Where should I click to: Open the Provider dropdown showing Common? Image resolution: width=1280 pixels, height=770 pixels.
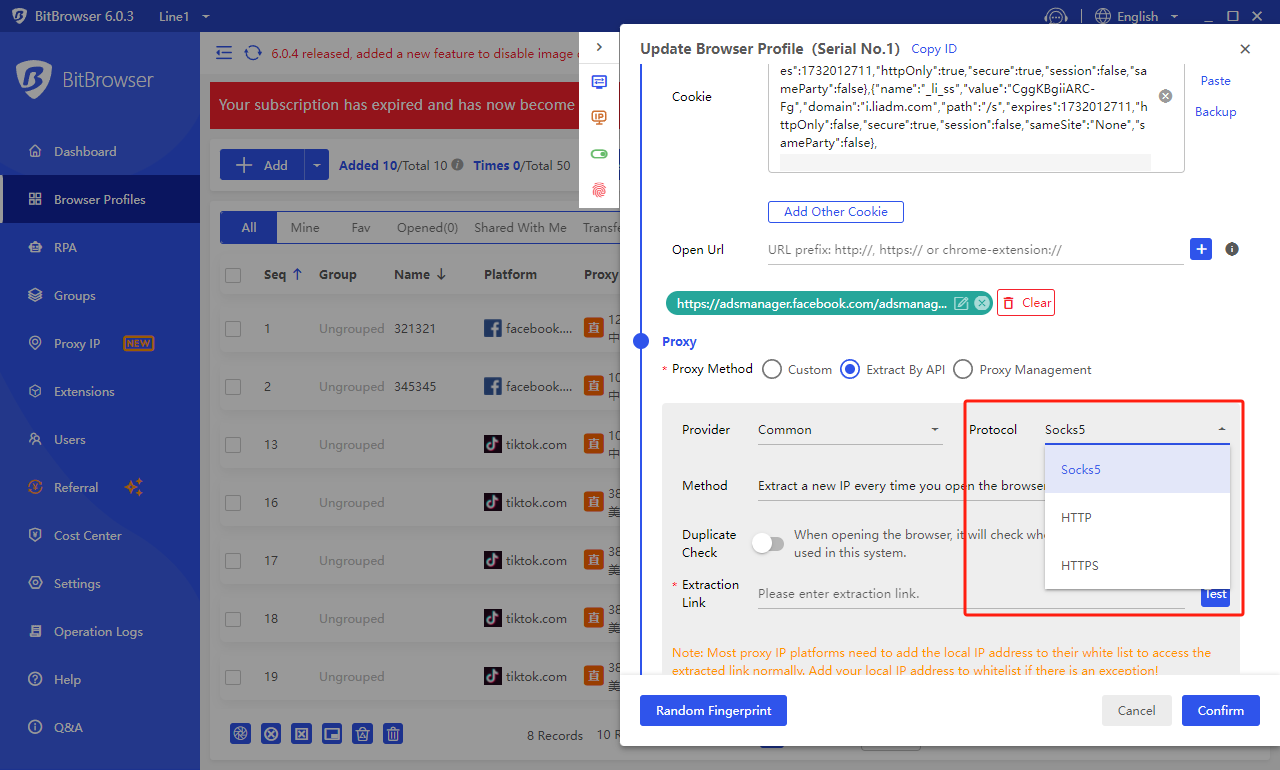click(850, 429)
